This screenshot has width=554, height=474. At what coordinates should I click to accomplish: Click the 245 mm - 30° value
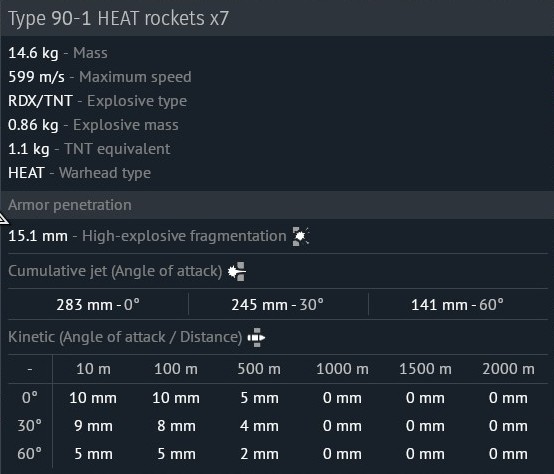click(x=277, y=304)
